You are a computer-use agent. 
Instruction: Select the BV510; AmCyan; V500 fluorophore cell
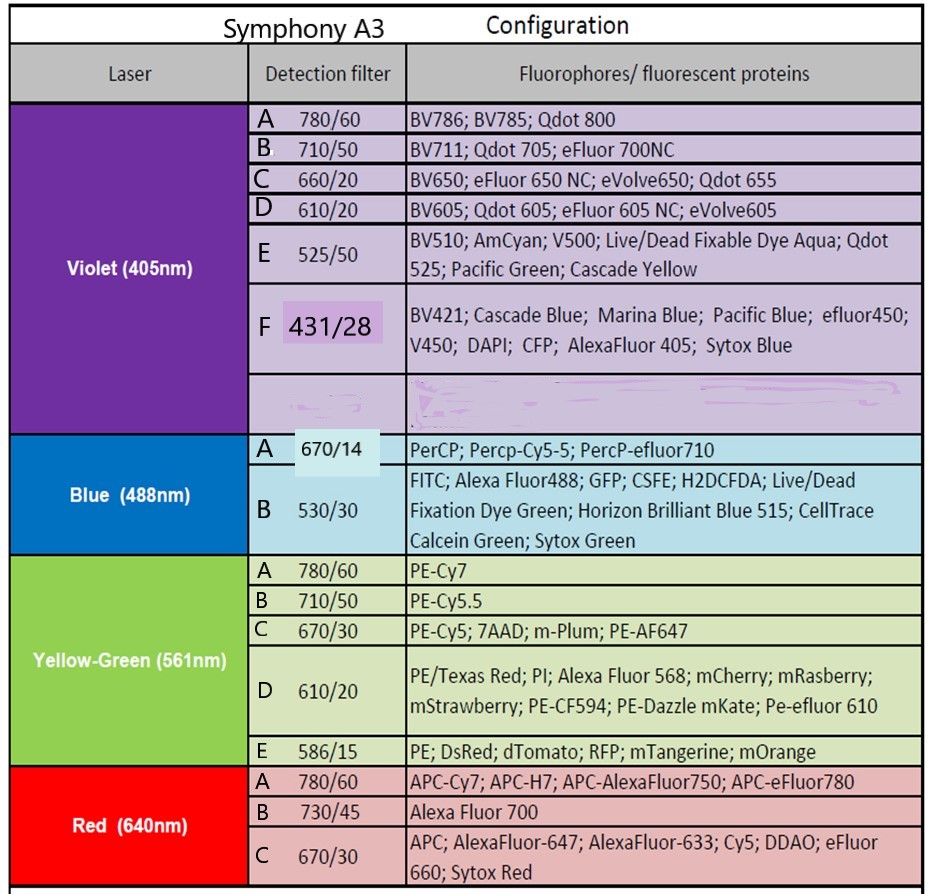click(x=664, y=255)
